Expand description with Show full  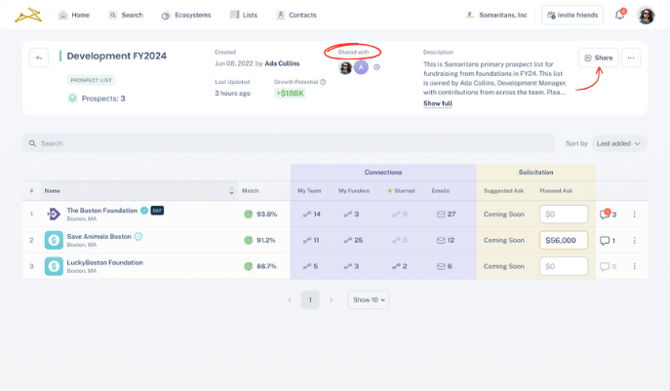click(x=438, y=103)
